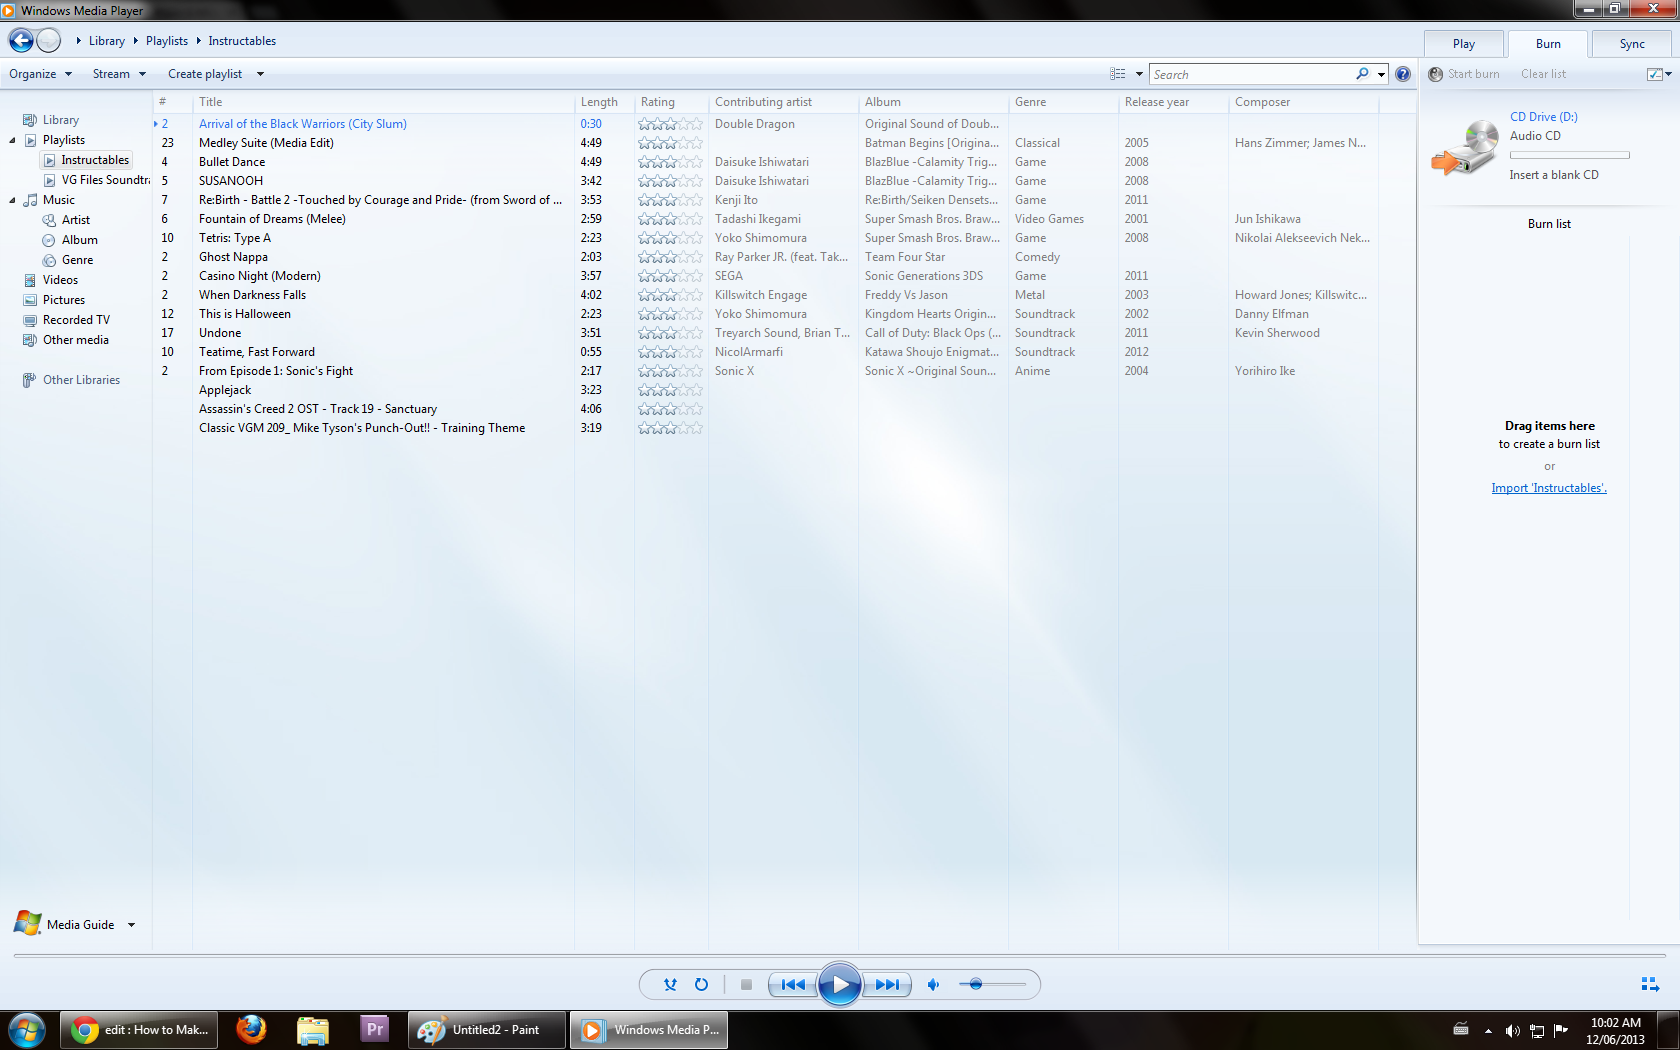This screenshot has height=1050, width=1680.
Task: Switch to the Burn tab
Action: (1548, 44)
